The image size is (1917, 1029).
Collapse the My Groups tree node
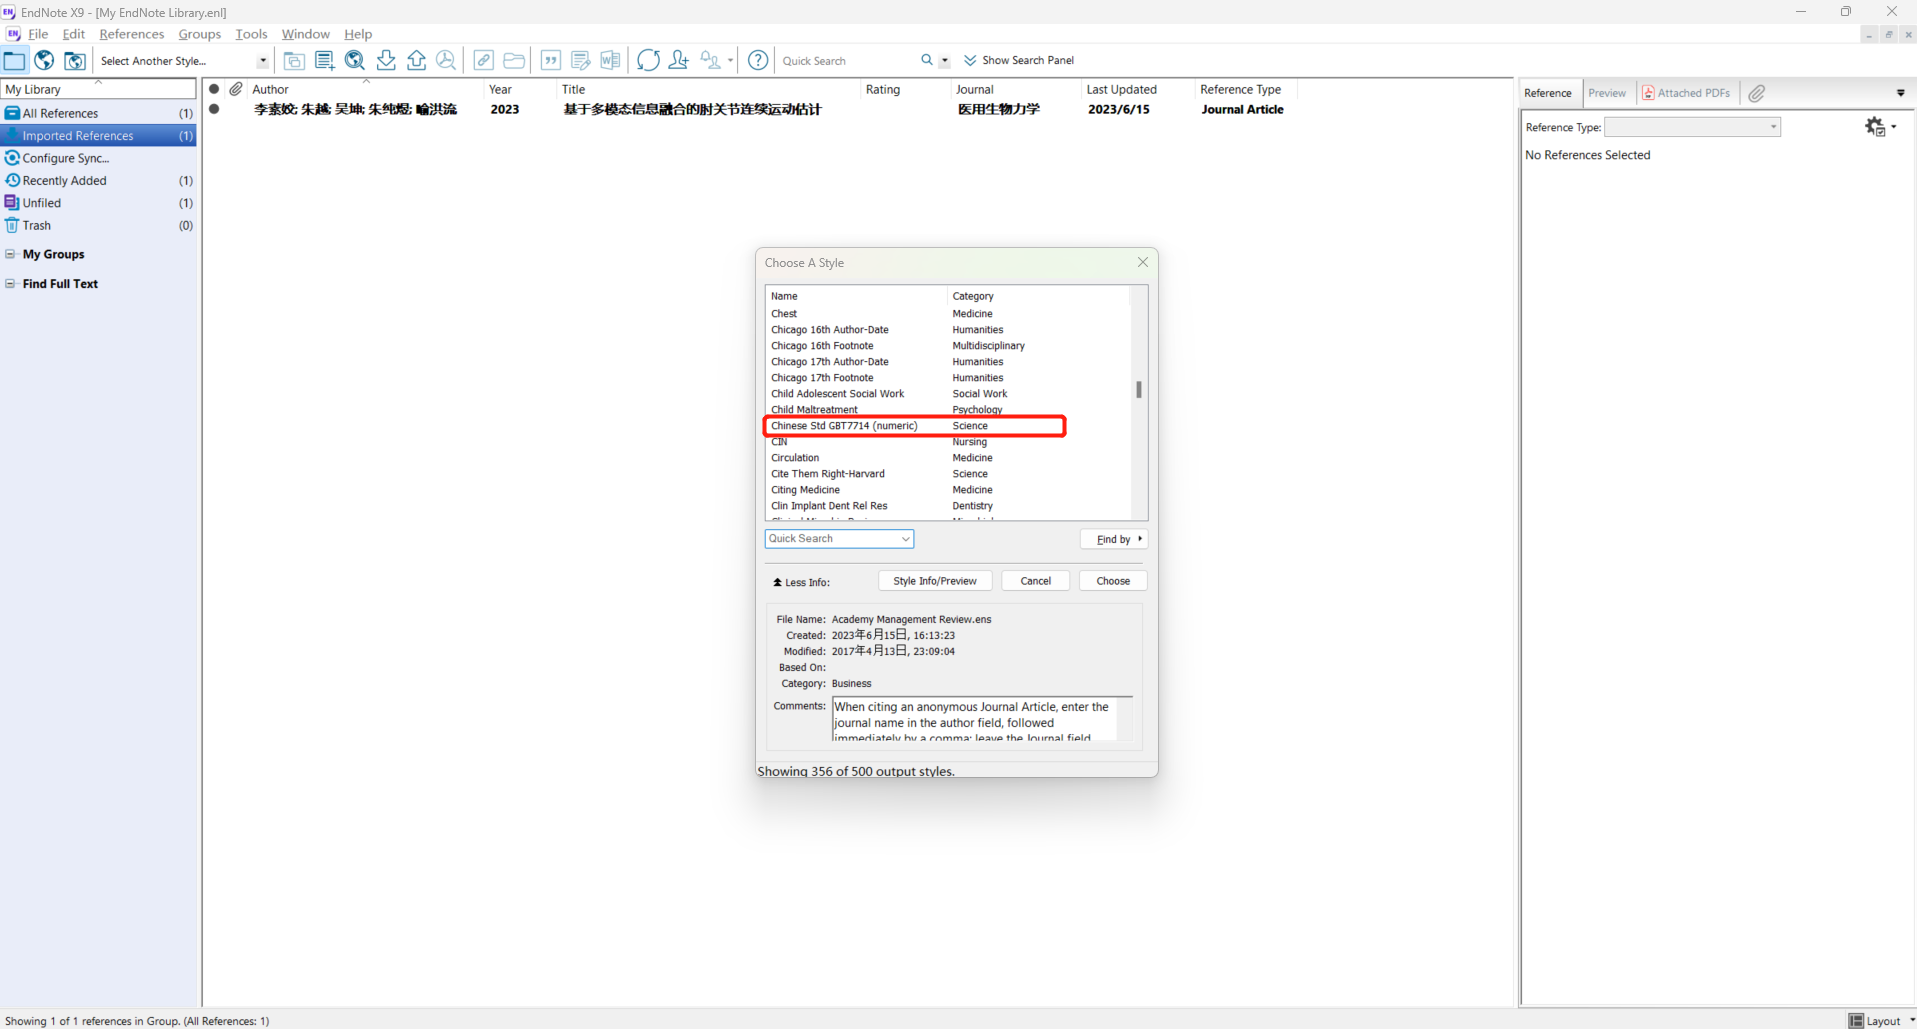[x=10, y=254]
